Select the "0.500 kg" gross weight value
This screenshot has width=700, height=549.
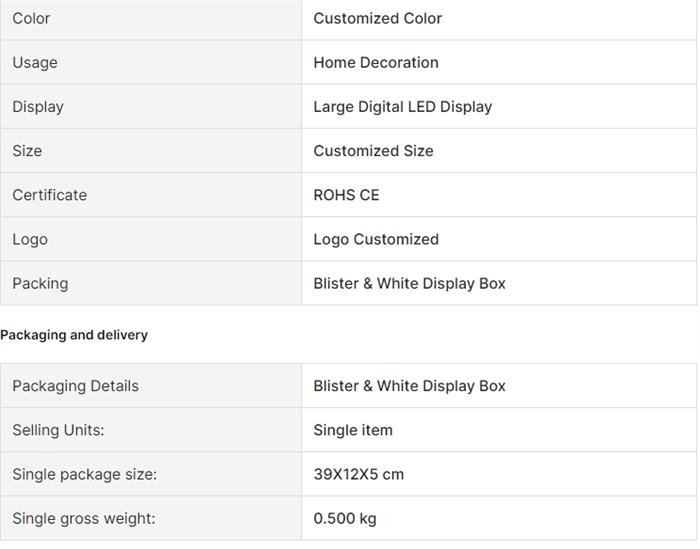344,518
